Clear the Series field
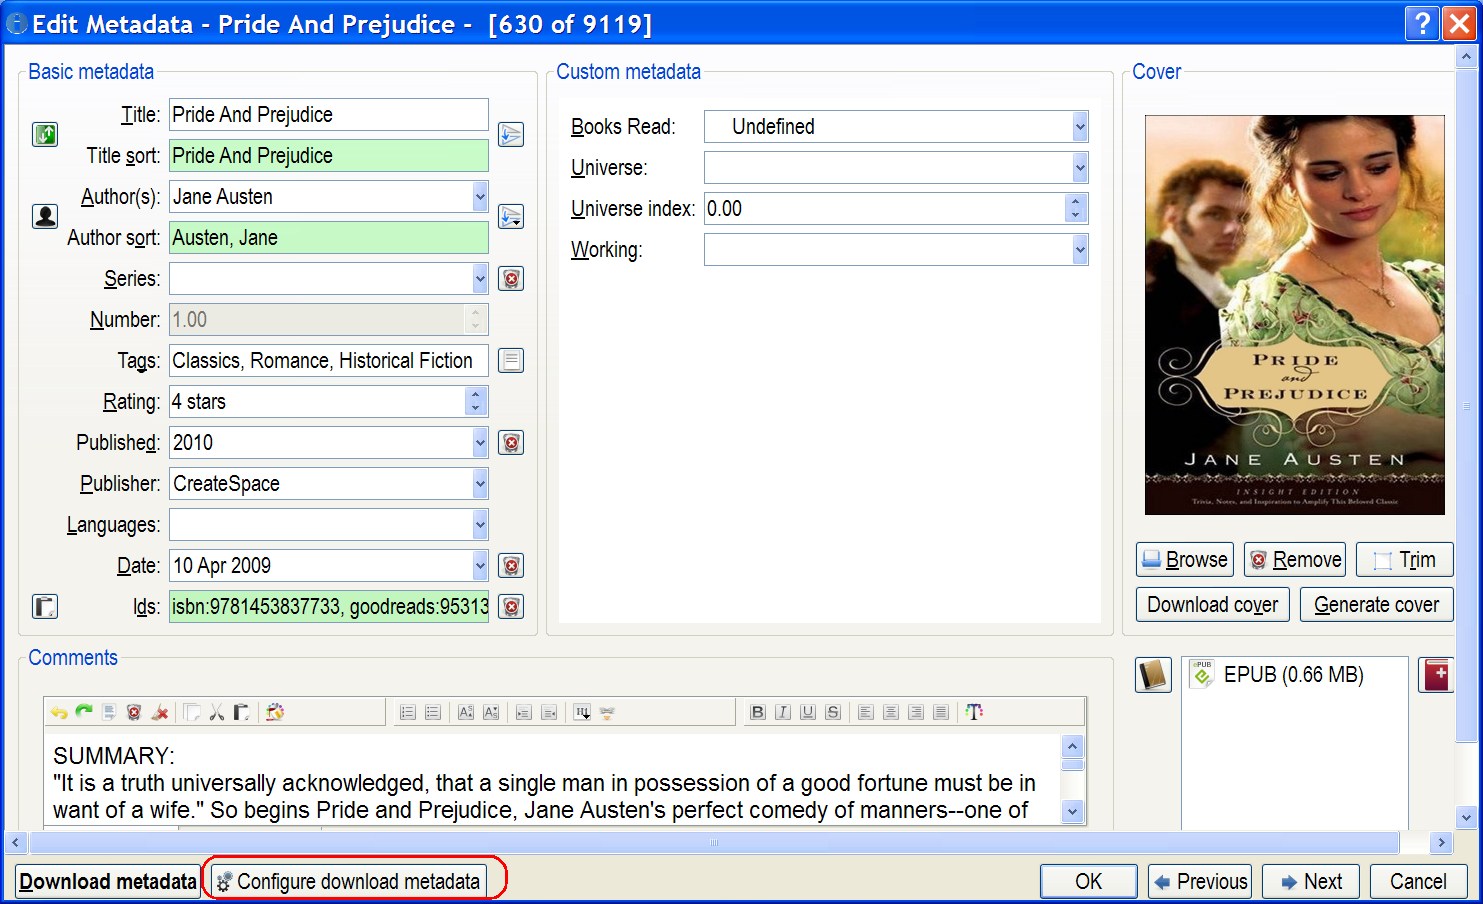This screenshot has width=1483, height=904. coord(511,279)
